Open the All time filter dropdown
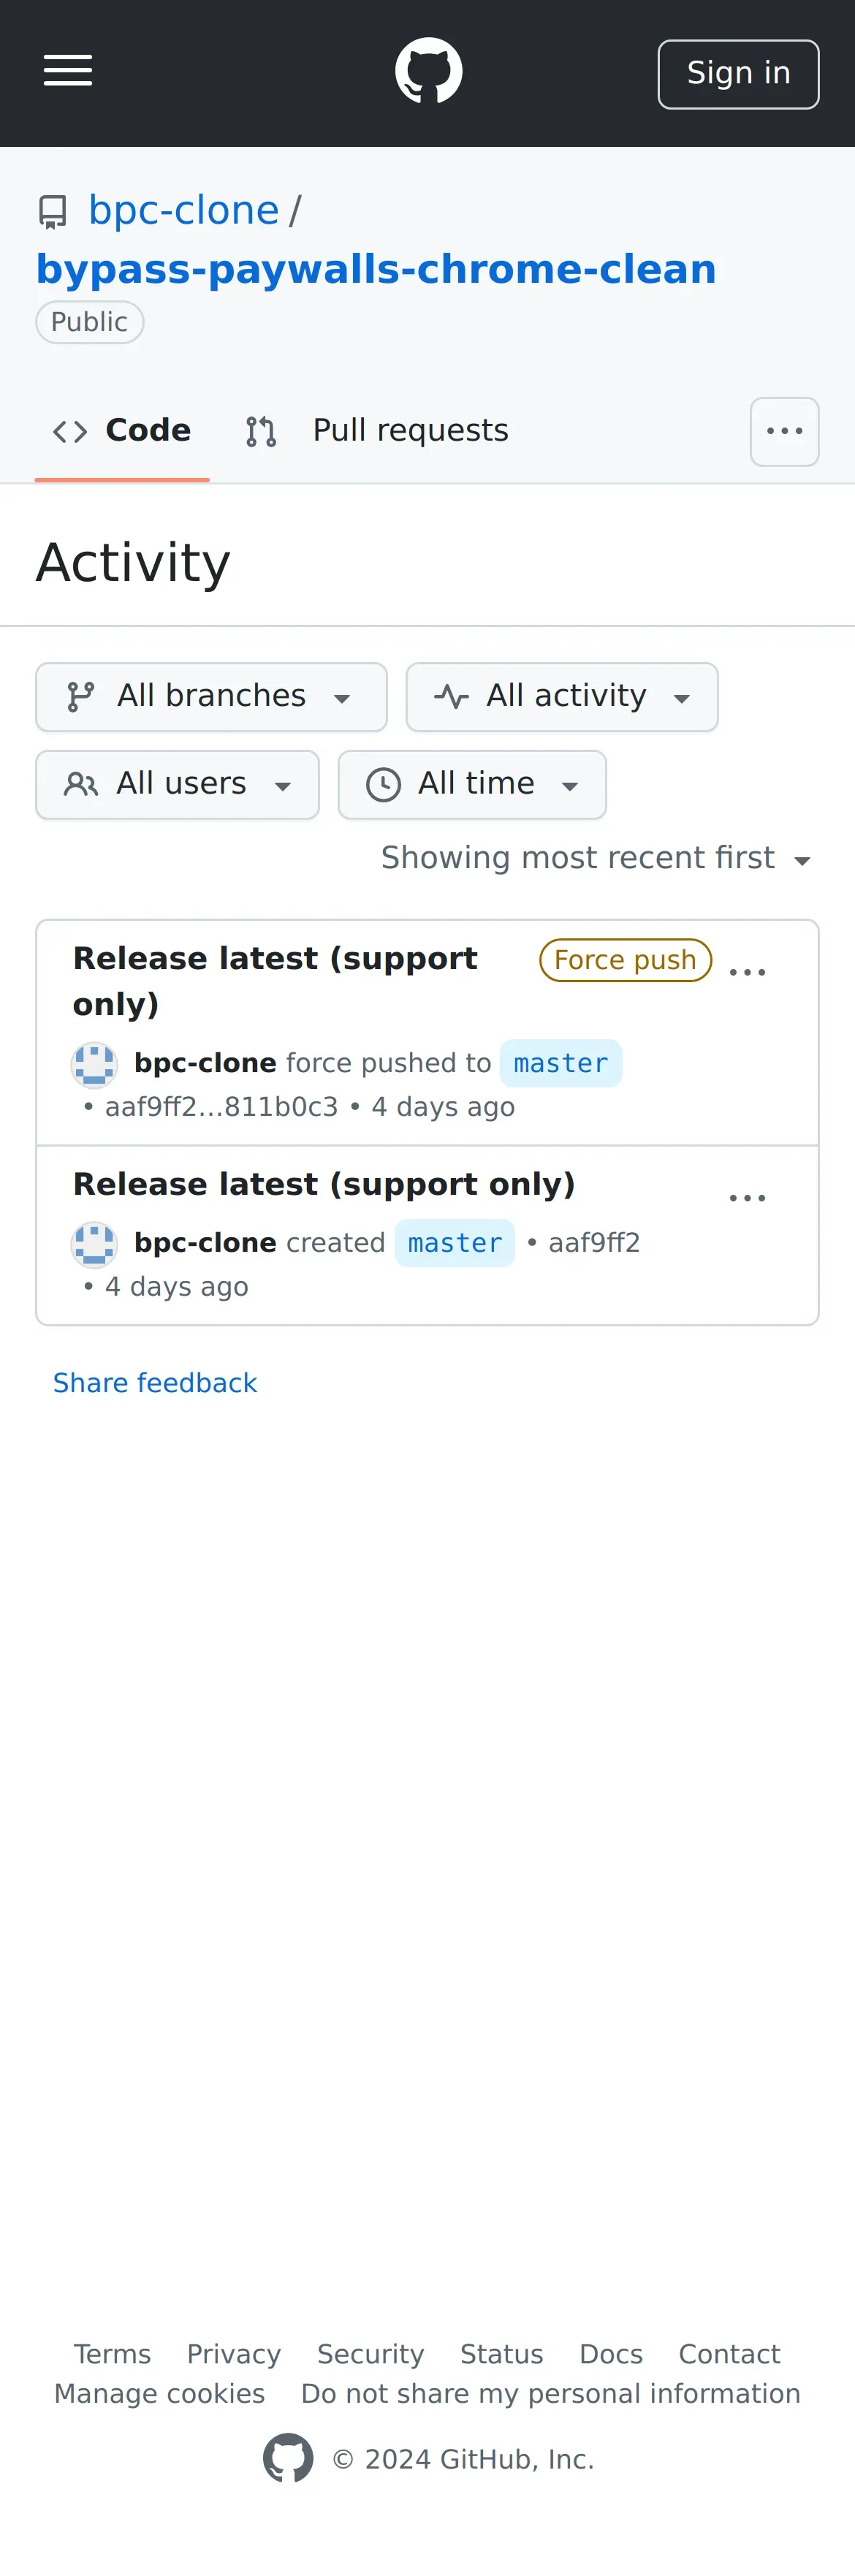This screenshot has width=855, height=2576. point(471,784)
